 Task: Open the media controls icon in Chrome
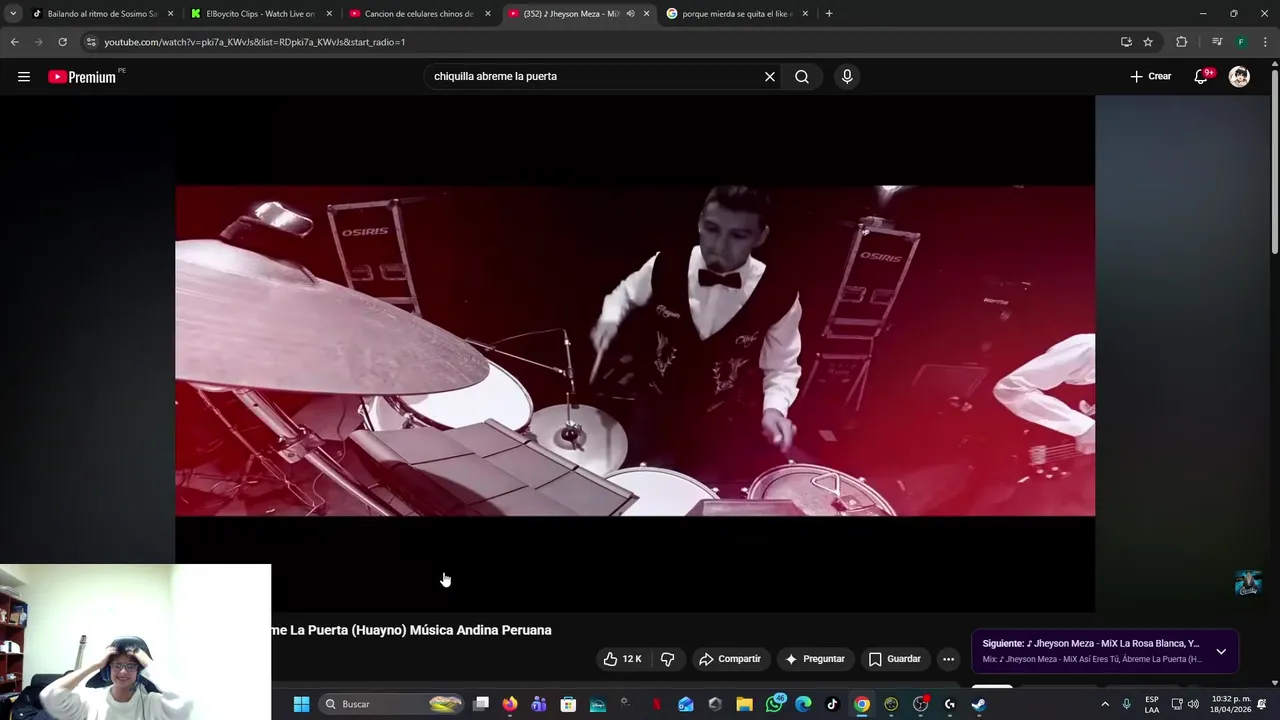point(1217,42)
